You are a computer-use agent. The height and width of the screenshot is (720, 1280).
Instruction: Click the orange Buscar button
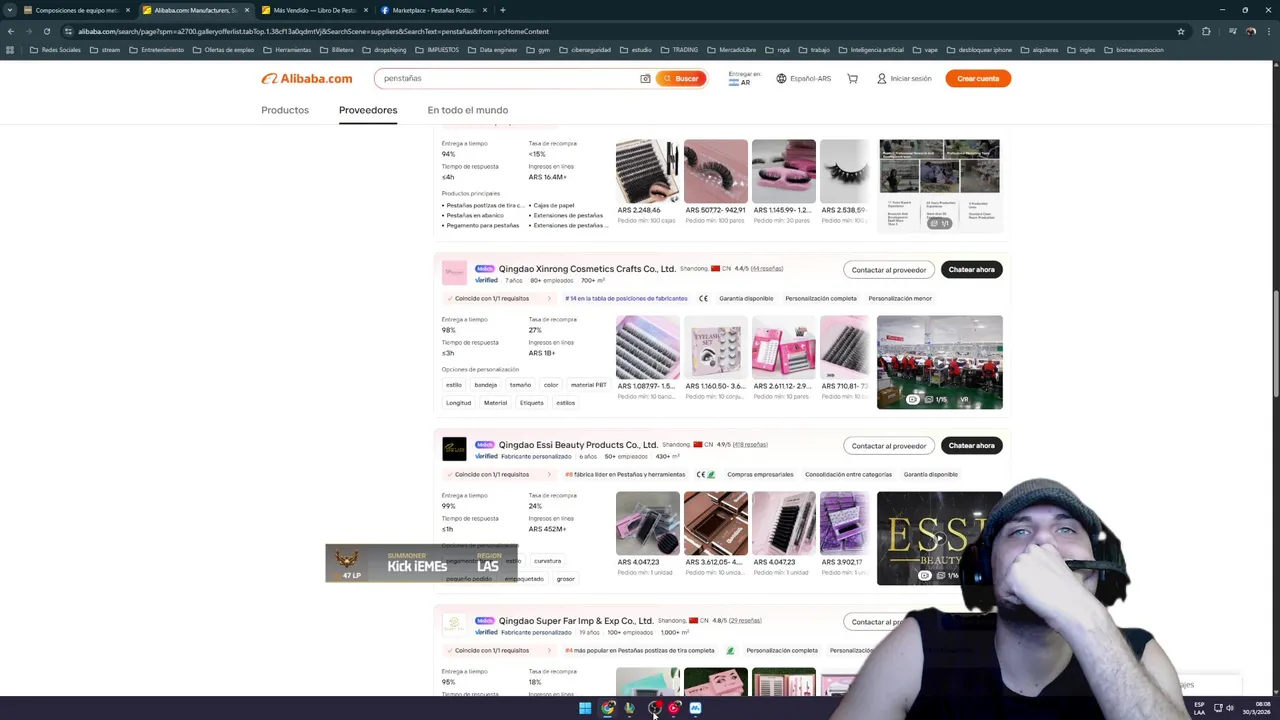(x=681, y=78)
